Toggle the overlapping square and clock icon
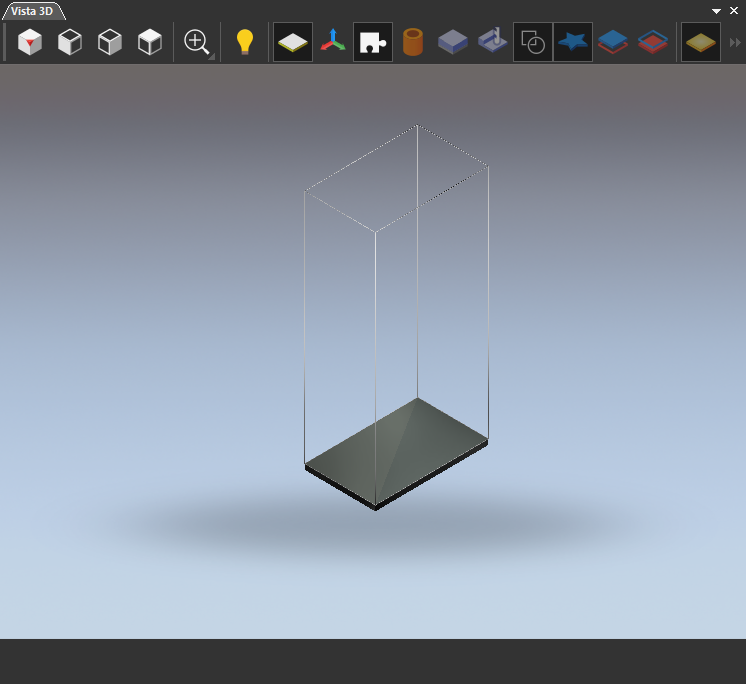The width and height of the screenshot is (746, 684). [x=533, y=42]
